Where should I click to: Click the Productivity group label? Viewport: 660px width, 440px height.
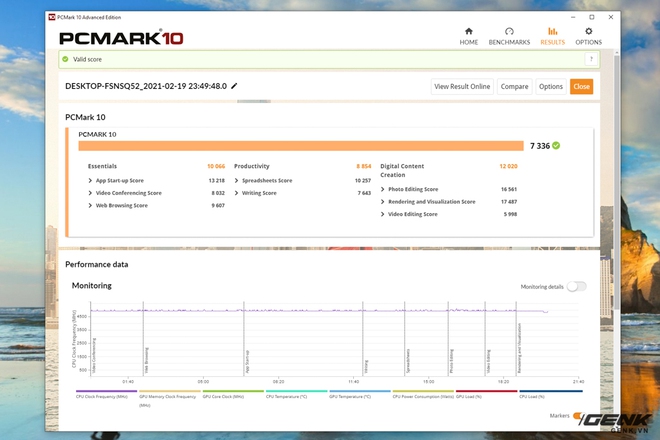[252, 166]
